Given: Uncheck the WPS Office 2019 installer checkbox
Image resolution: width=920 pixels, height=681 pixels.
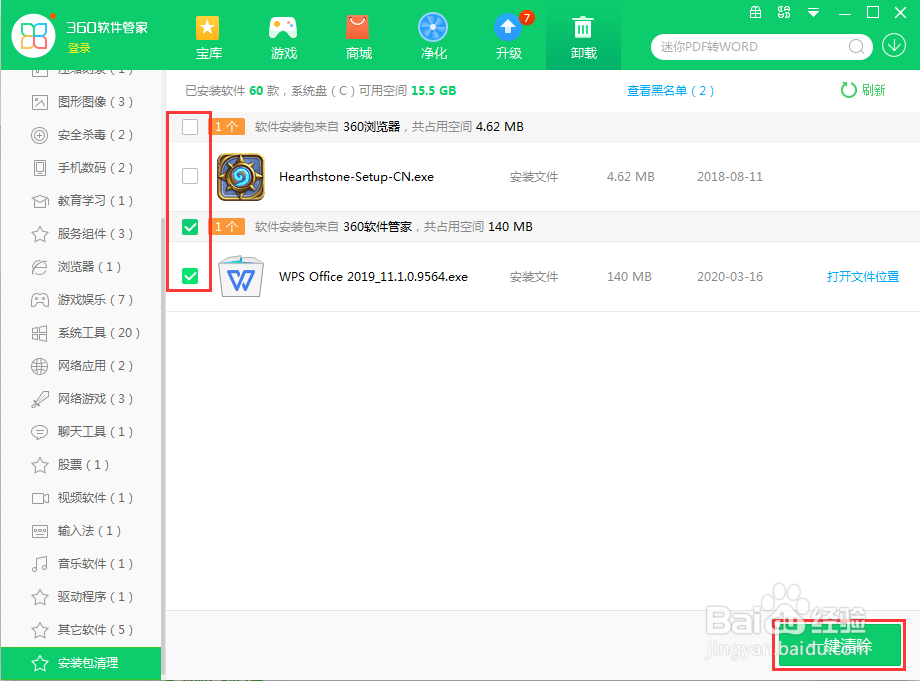Looking at the screenshot, I should [188, 277].
